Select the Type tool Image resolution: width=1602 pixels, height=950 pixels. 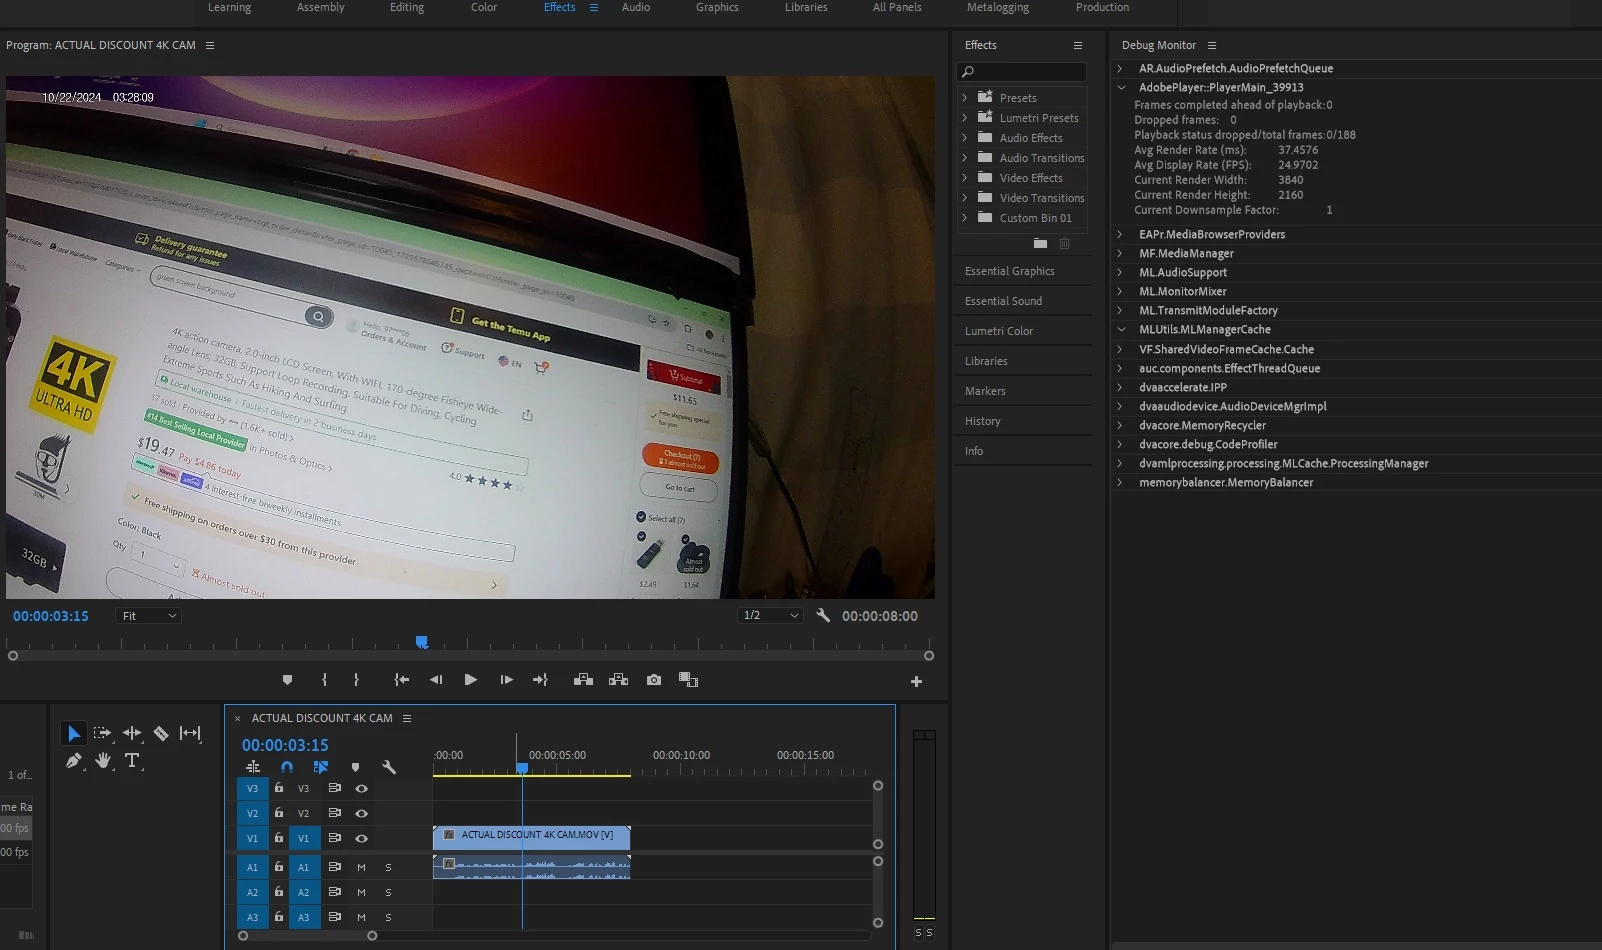132,761
